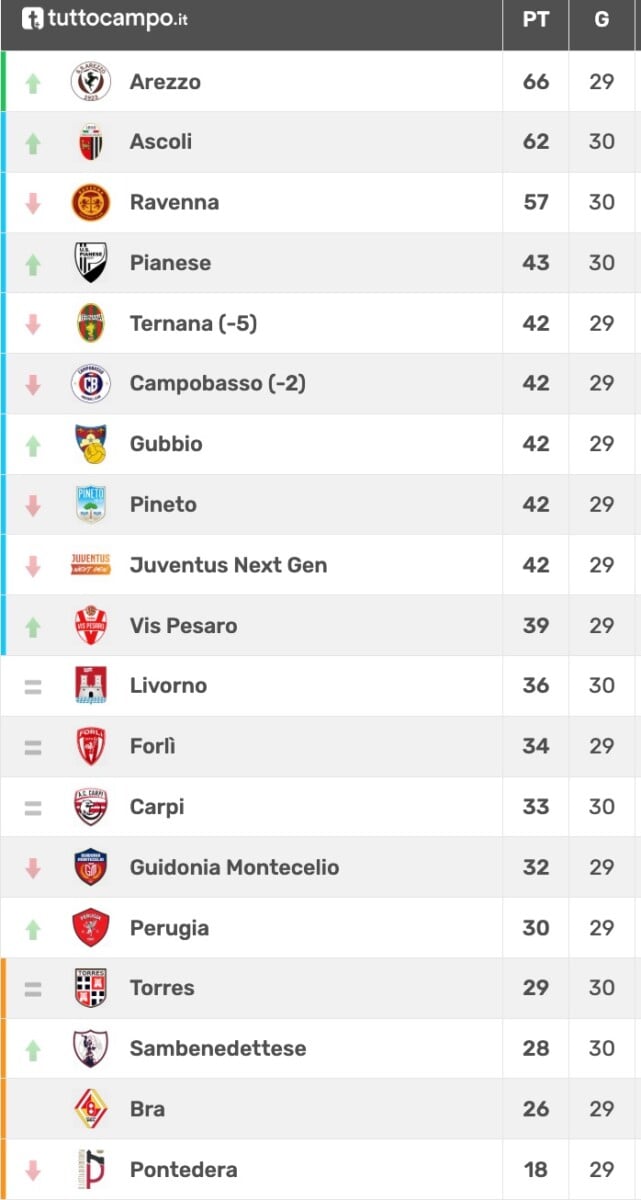
Task: Sort table by PT column header
Action: click(x=536, y=20)
